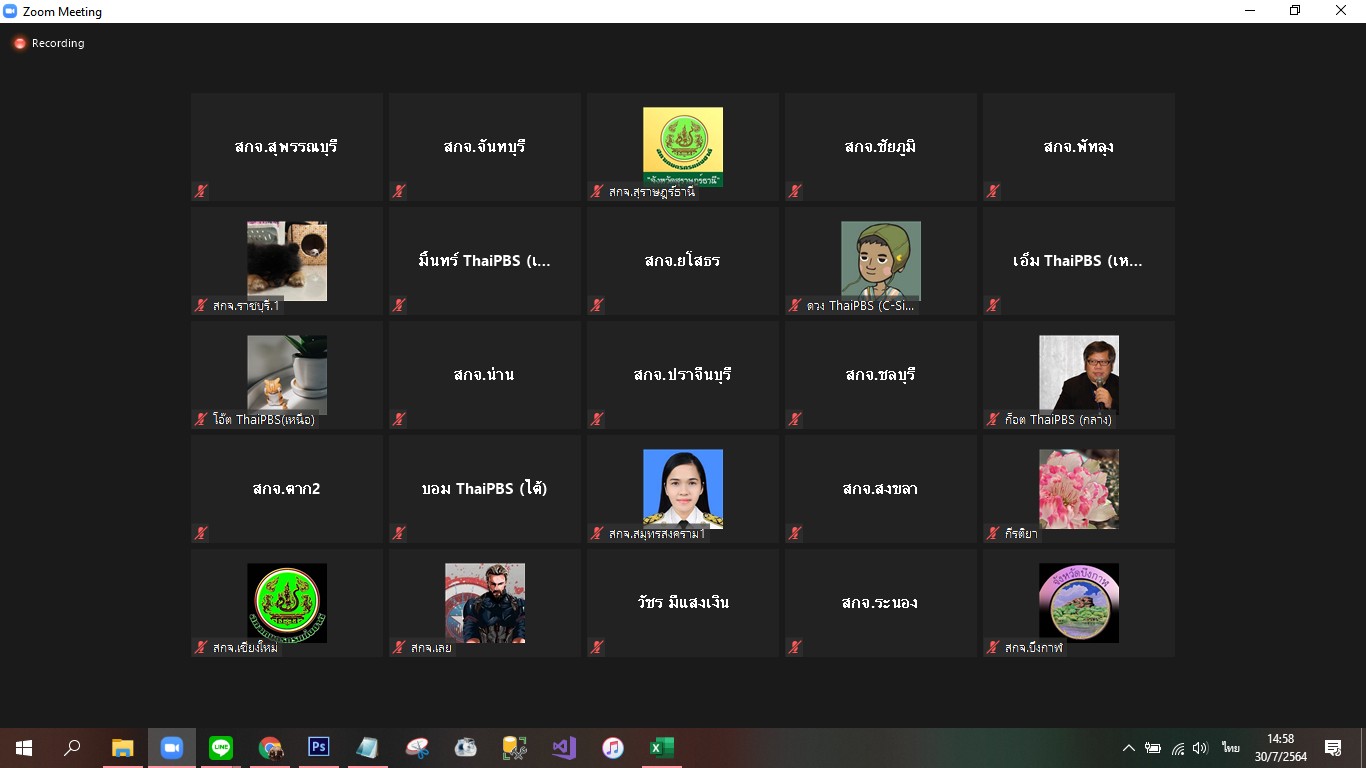Select the ก๊อด ThaiPBS (กลาง) participant tile

(1079, 375)
